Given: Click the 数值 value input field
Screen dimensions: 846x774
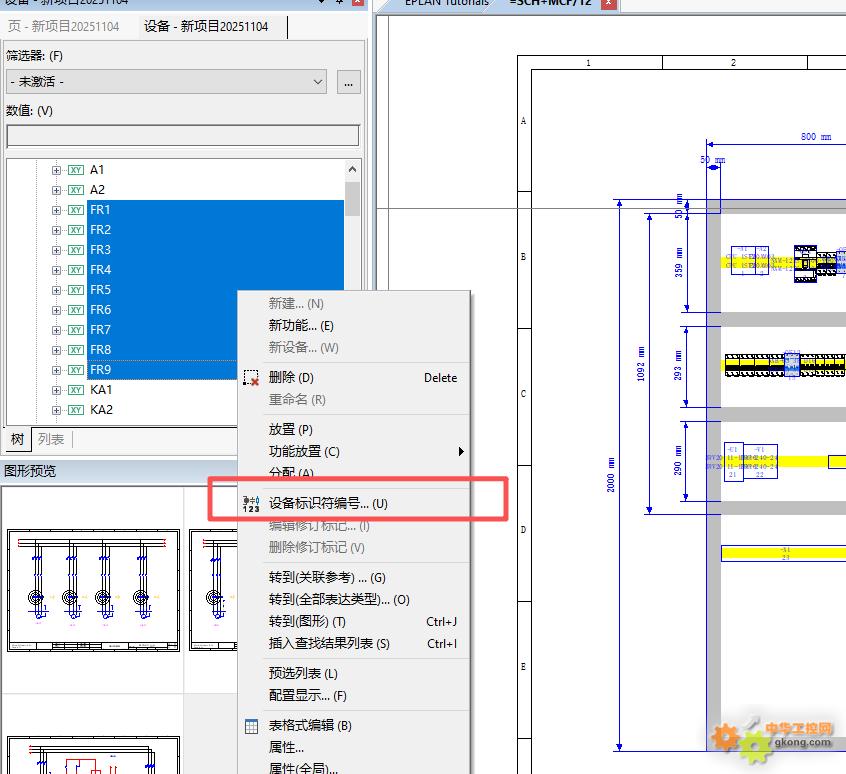Looking at the screenshot, I should 182,136.
